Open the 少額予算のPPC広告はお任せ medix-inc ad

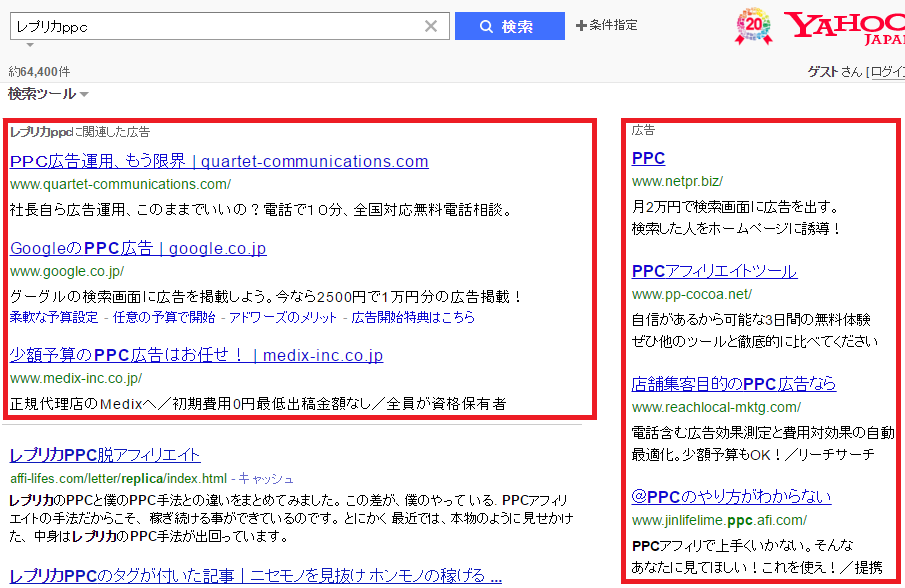pos(196,355)
